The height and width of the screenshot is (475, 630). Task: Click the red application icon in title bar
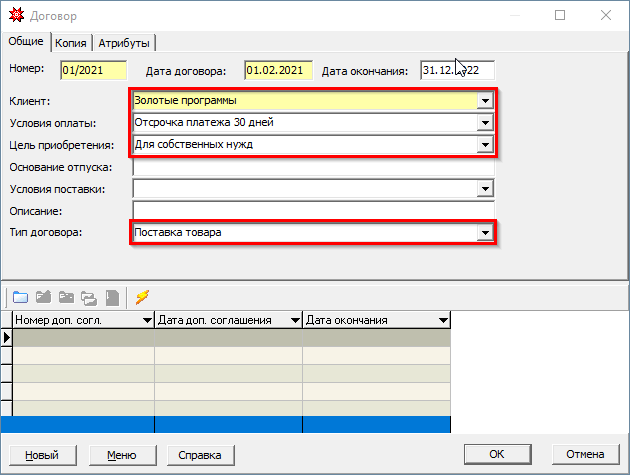[x=16, y=16]
